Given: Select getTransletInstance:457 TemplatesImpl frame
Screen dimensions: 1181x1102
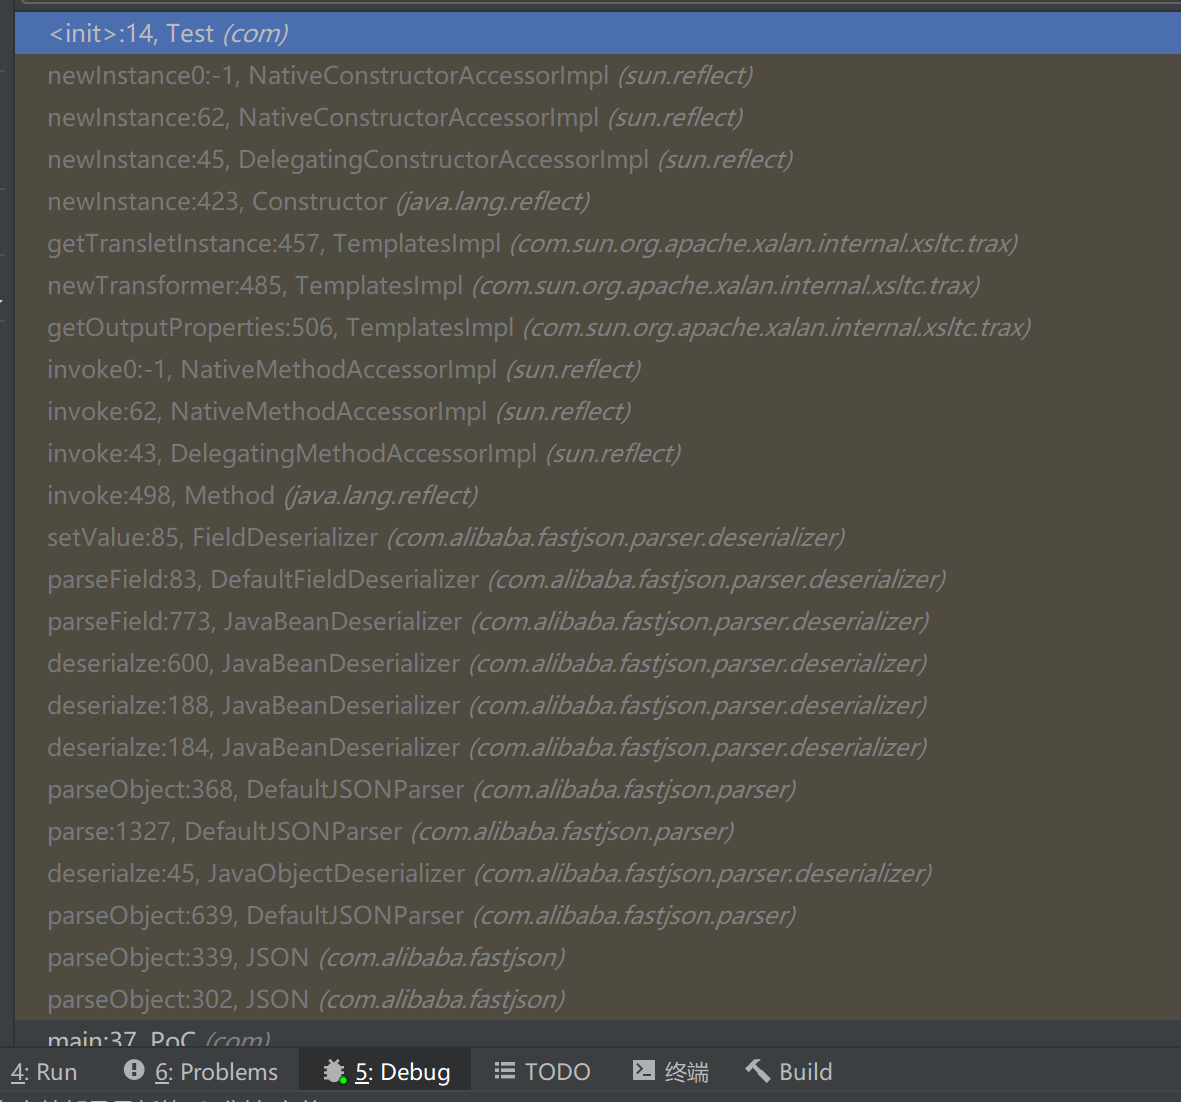Looking at the screenshot, I should 598,243.
